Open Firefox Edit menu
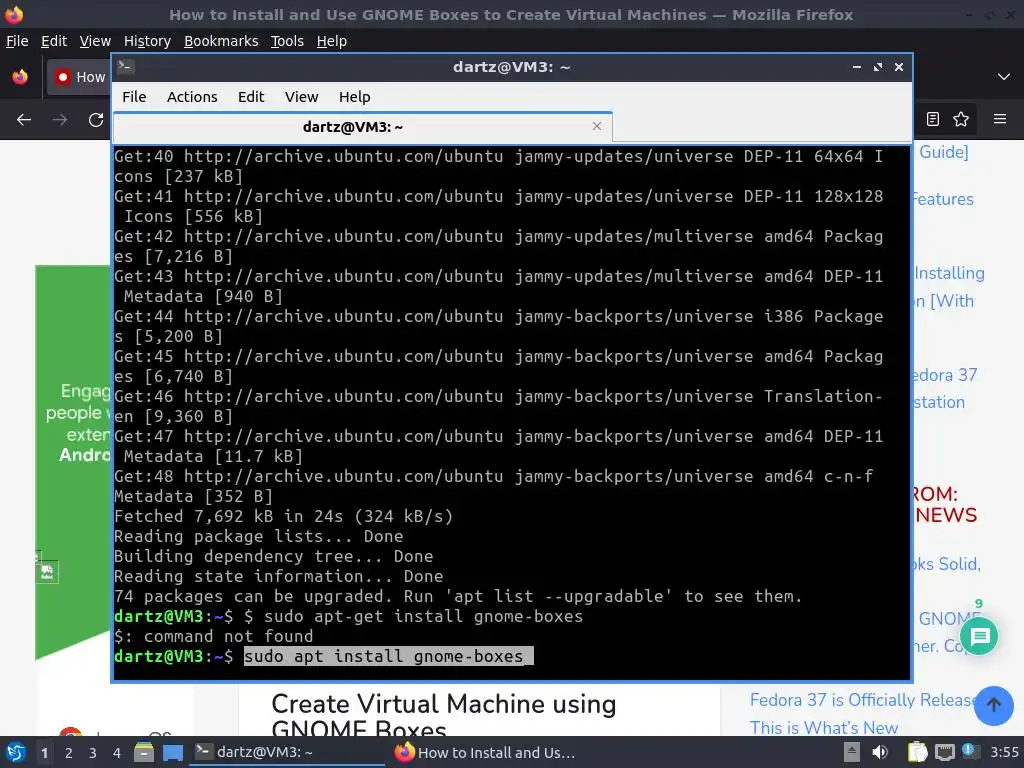This screenshot has width=1024, height=768. (x=54, y=41)
